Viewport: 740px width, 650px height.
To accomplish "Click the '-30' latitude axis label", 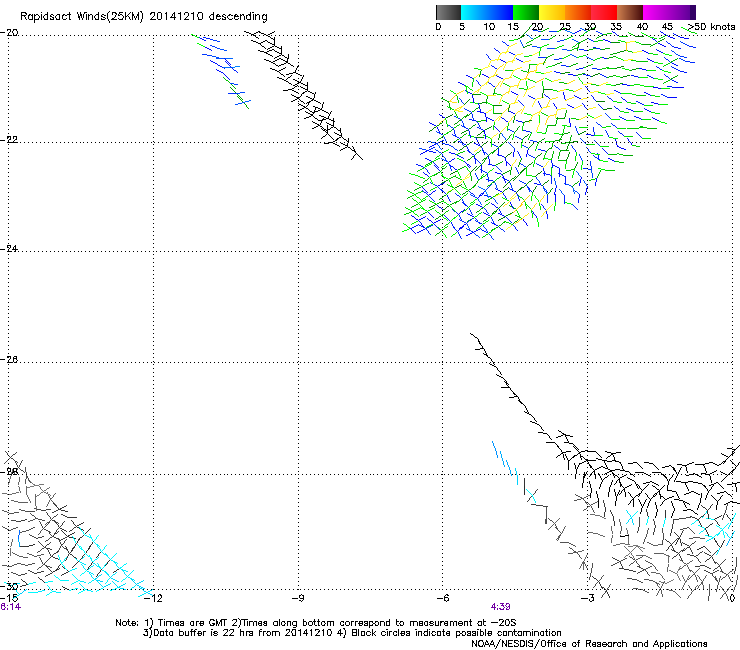I will tap(9, 586).
